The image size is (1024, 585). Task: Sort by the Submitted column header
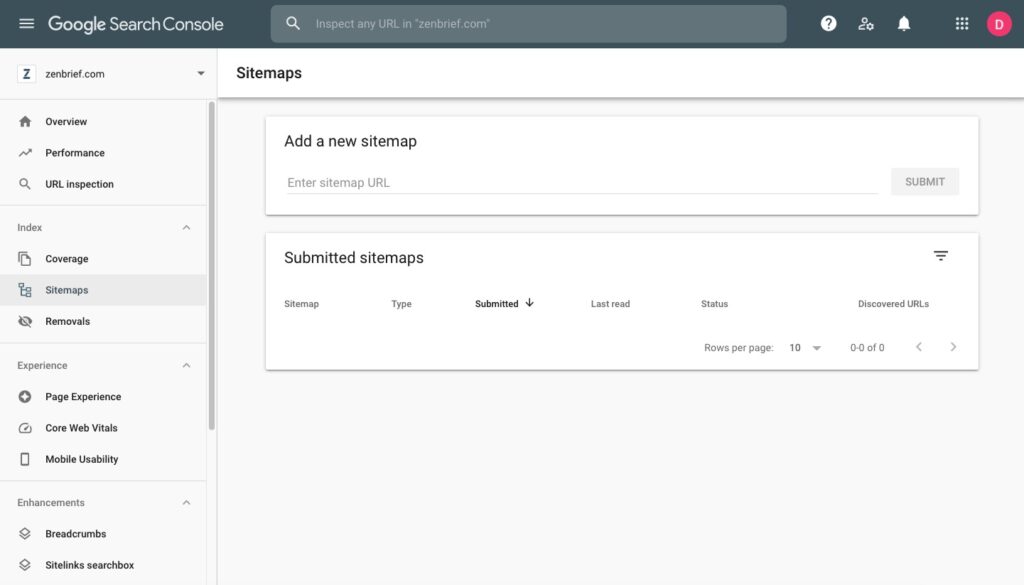496,304
